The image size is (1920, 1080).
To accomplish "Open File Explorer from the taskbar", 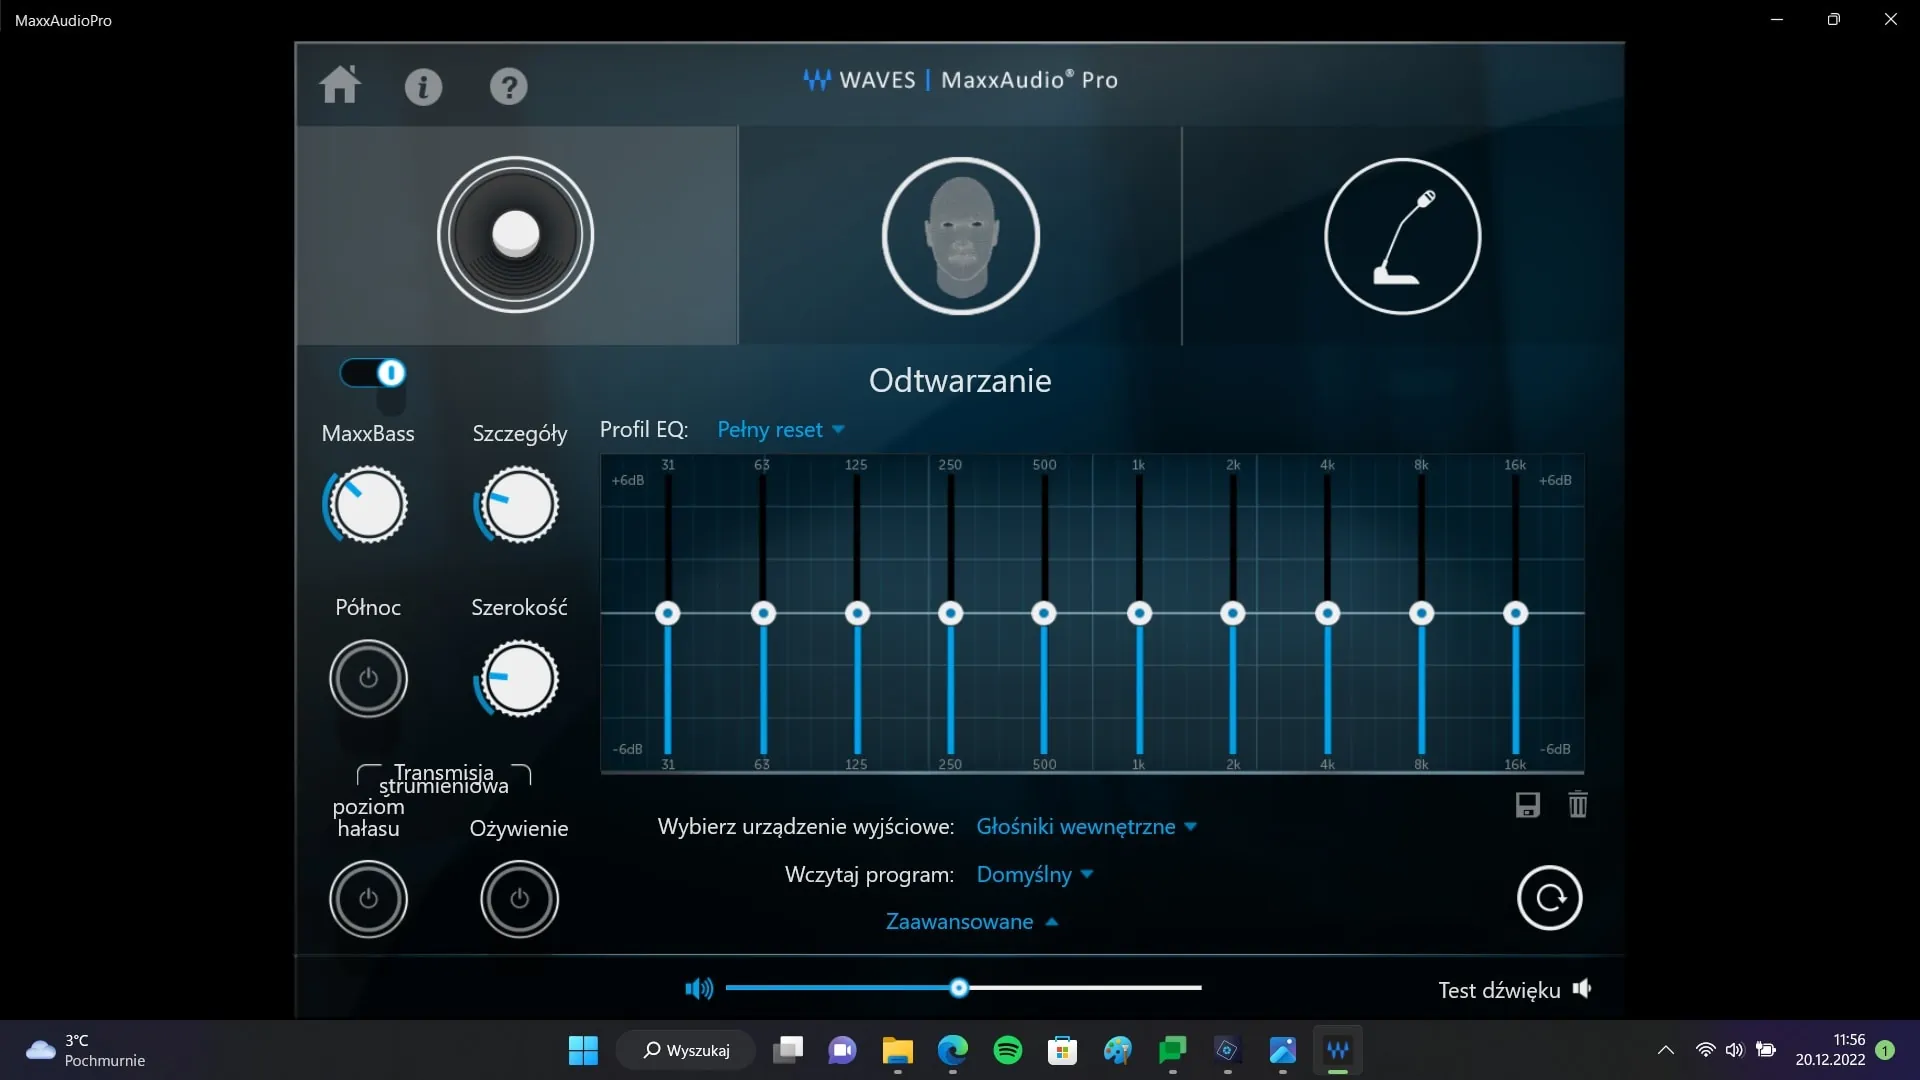I will coord(898,1050).
